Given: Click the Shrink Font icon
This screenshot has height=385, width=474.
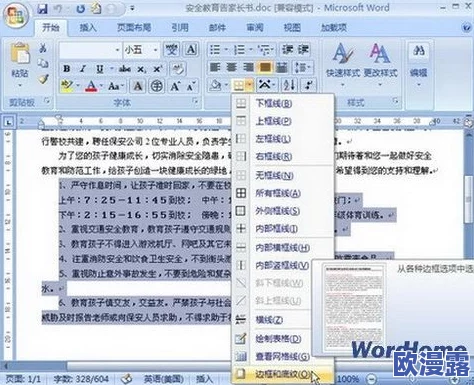Looking at the screenshot, I should coord(191,86).
